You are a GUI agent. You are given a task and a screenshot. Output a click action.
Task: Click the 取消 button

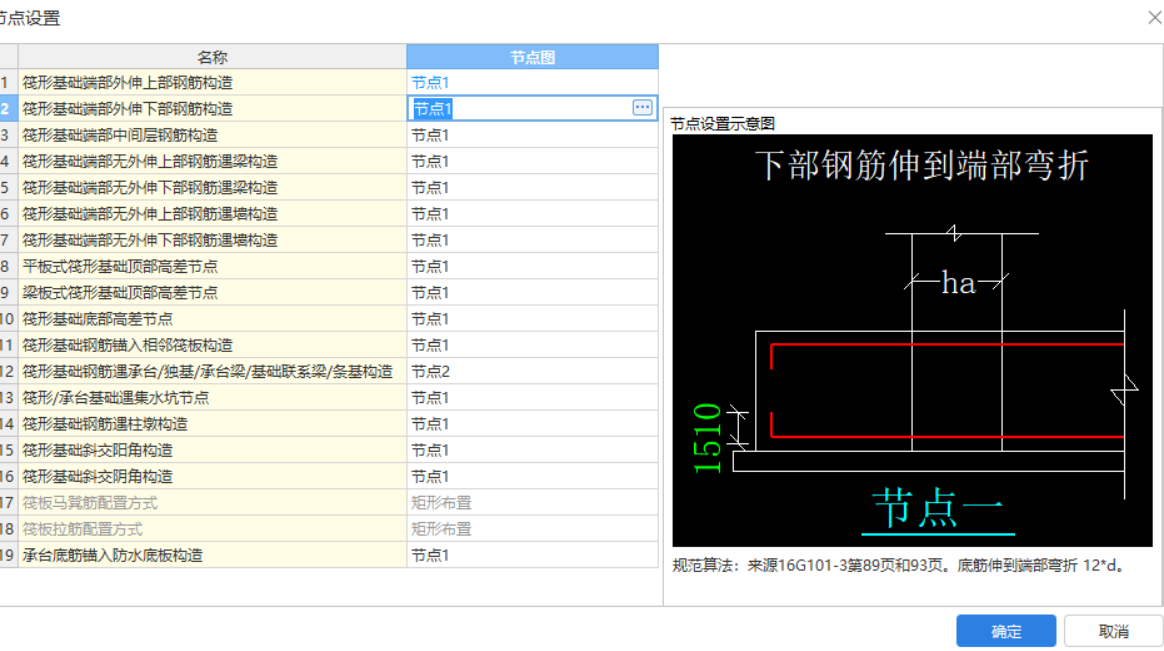click(x=1113, y=631)
